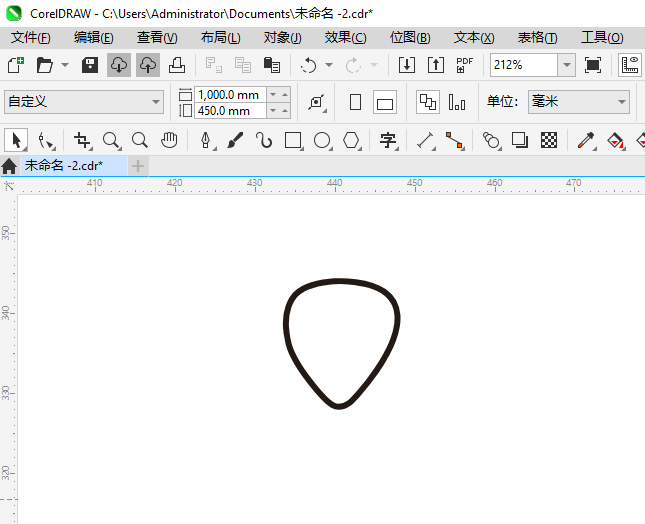This screenshot has height=524, width=645.
Task: Select the Artistic Media brush tool
Action: click(x=235, y=140)
